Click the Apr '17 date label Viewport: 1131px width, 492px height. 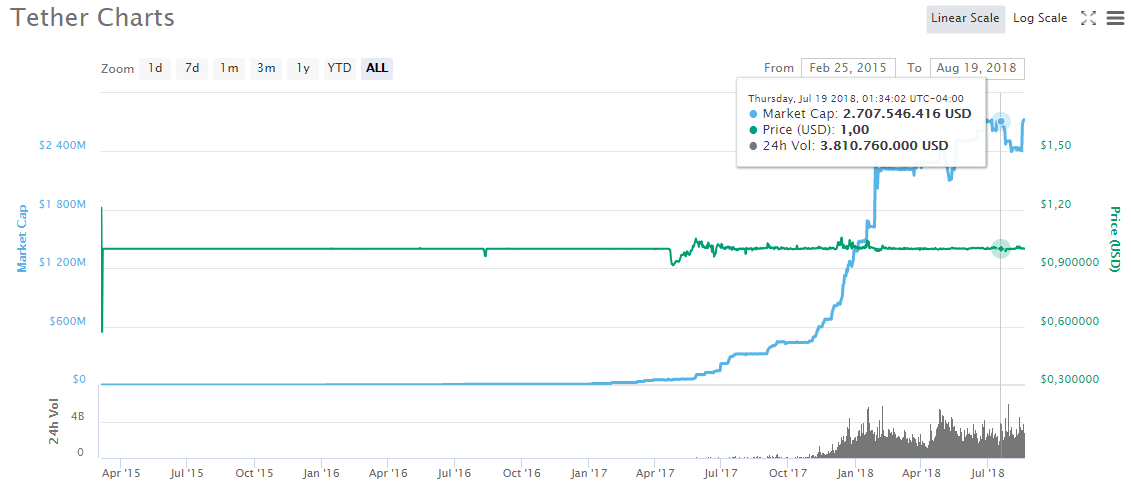[x=655, y=473]
